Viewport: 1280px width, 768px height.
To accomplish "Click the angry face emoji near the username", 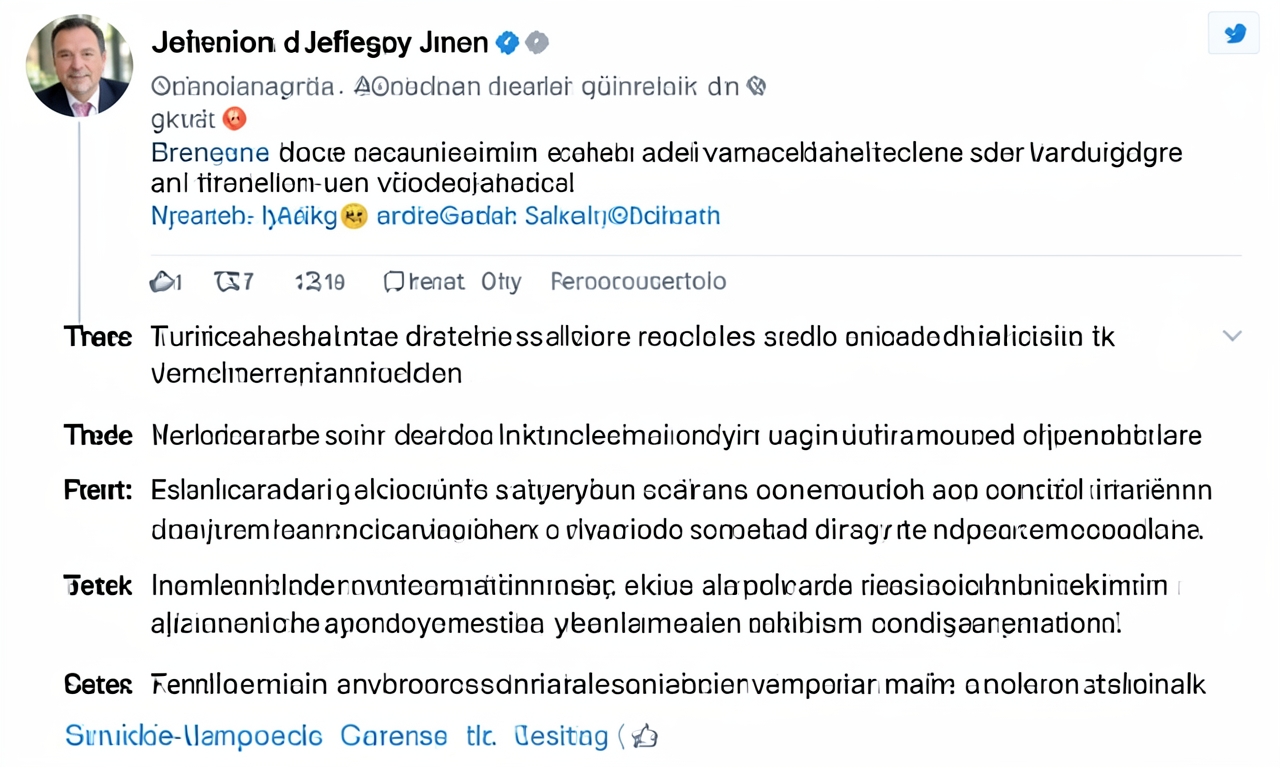I will pos(234,118).
